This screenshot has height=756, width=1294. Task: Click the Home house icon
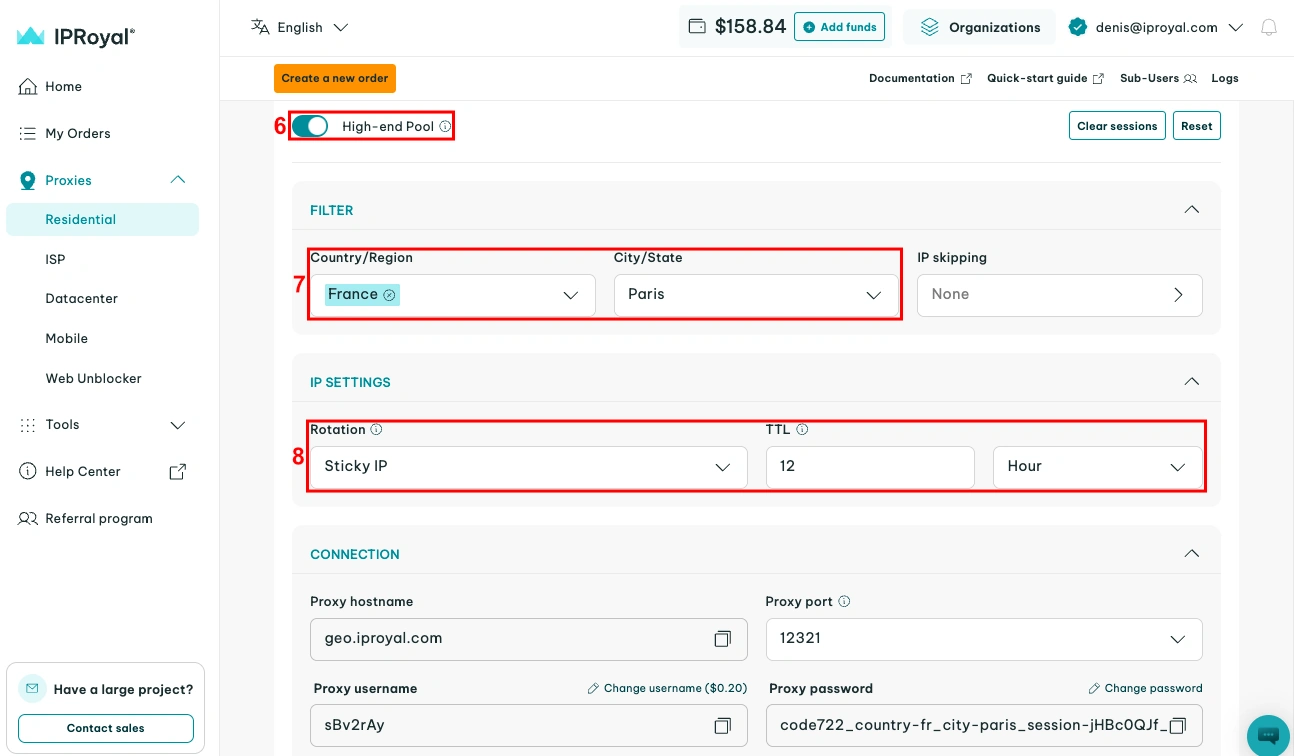[28, 87]
